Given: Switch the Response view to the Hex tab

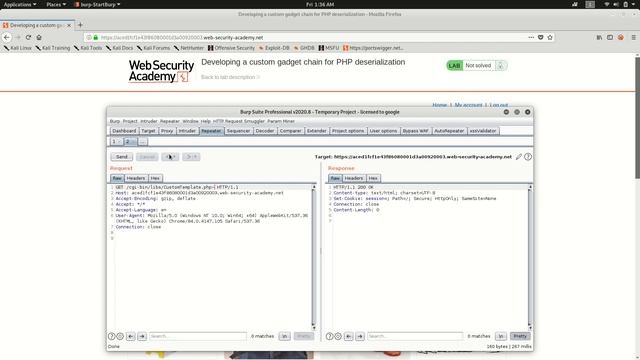Looking at the screenshot, I should (373, 178).
